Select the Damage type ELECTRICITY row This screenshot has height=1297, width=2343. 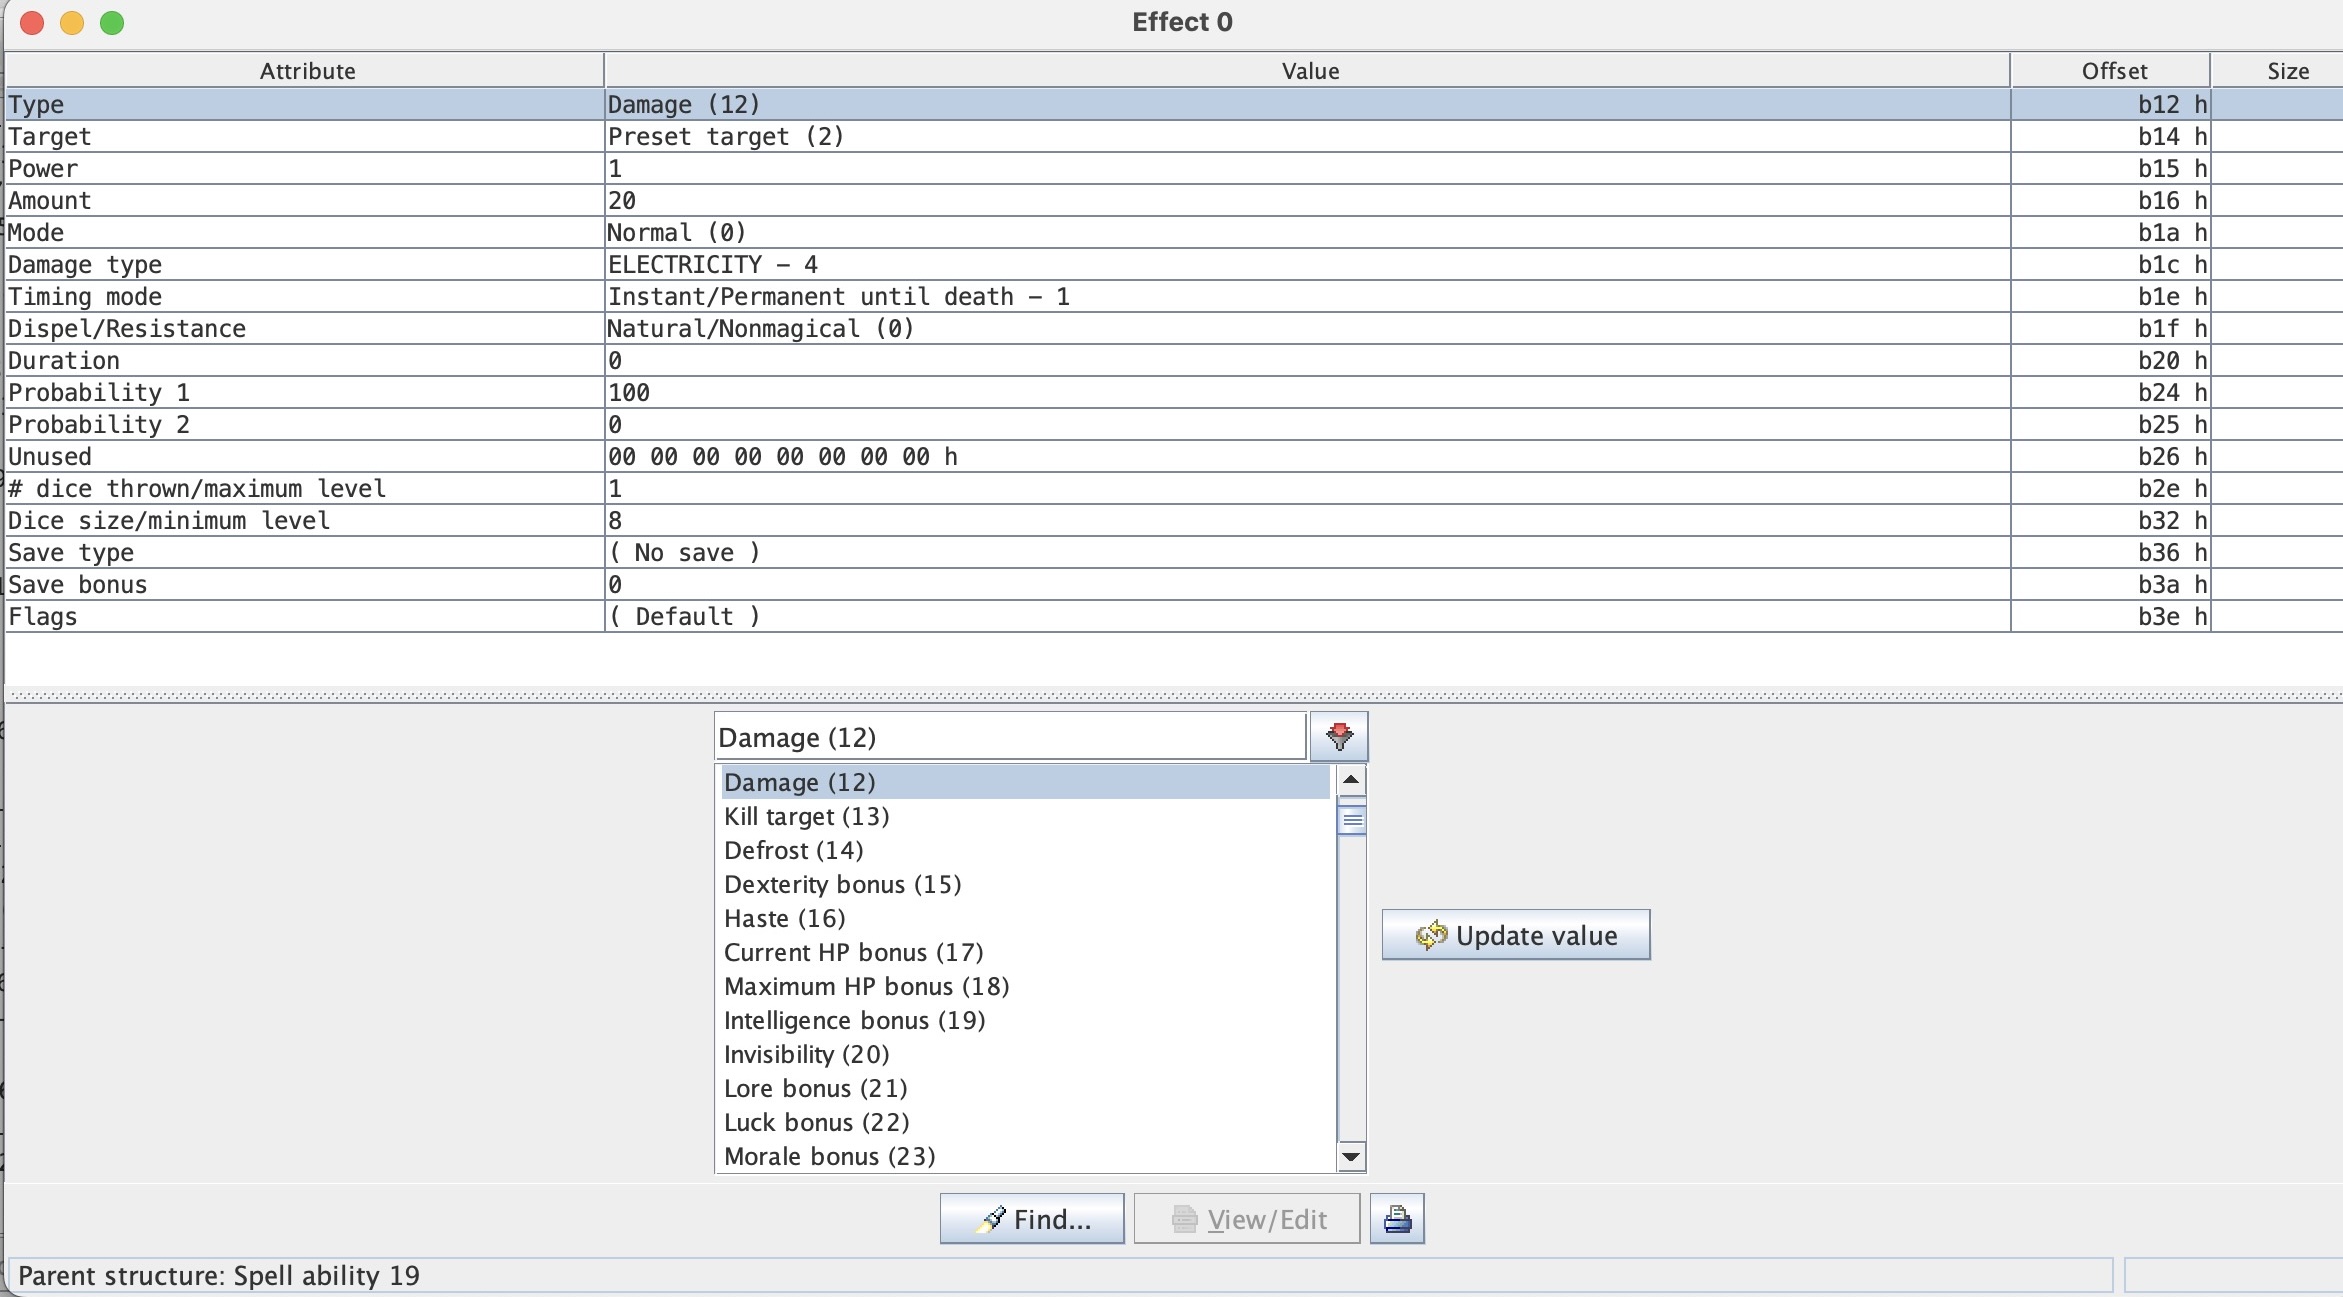tap(1174, 264)
